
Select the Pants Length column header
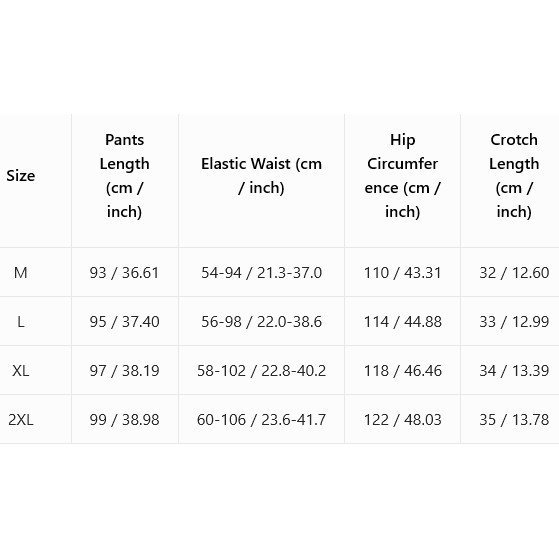[124, 175]
